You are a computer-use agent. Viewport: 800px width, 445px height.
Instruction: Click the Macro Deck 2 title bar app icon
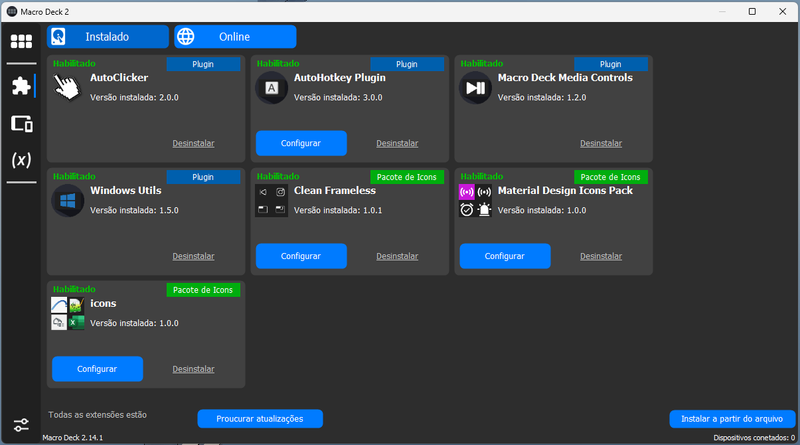(x=12, y=11)
